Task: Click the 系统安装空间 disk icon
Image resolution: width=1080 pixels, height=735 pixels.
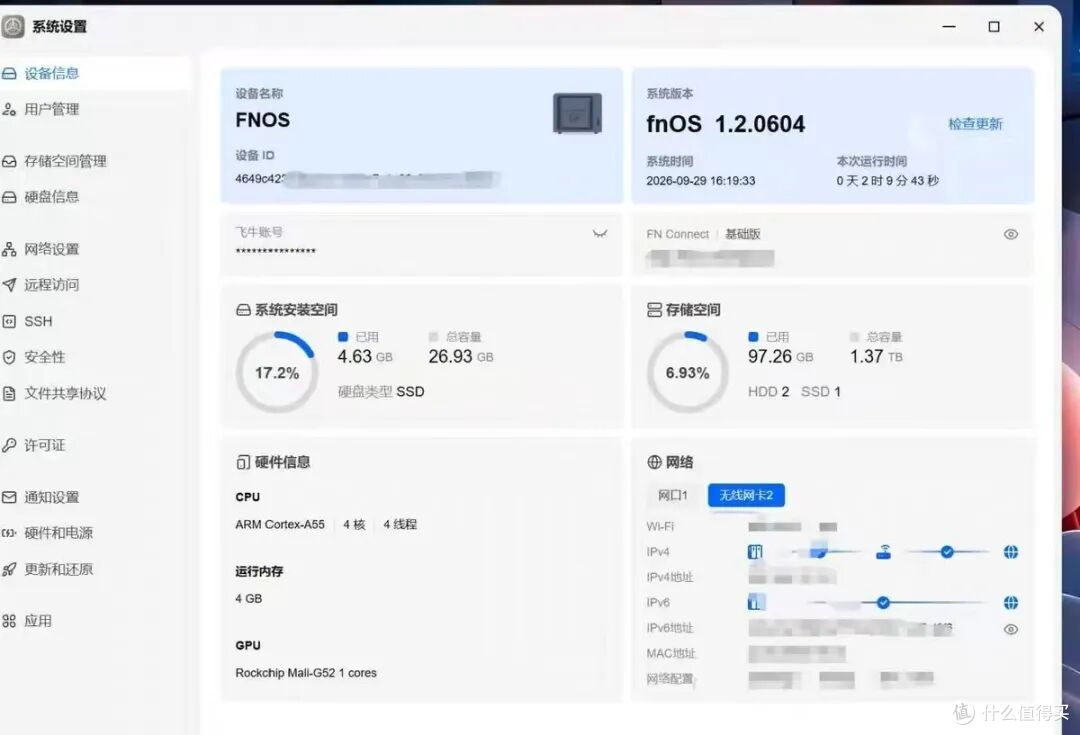Action: 243,310
